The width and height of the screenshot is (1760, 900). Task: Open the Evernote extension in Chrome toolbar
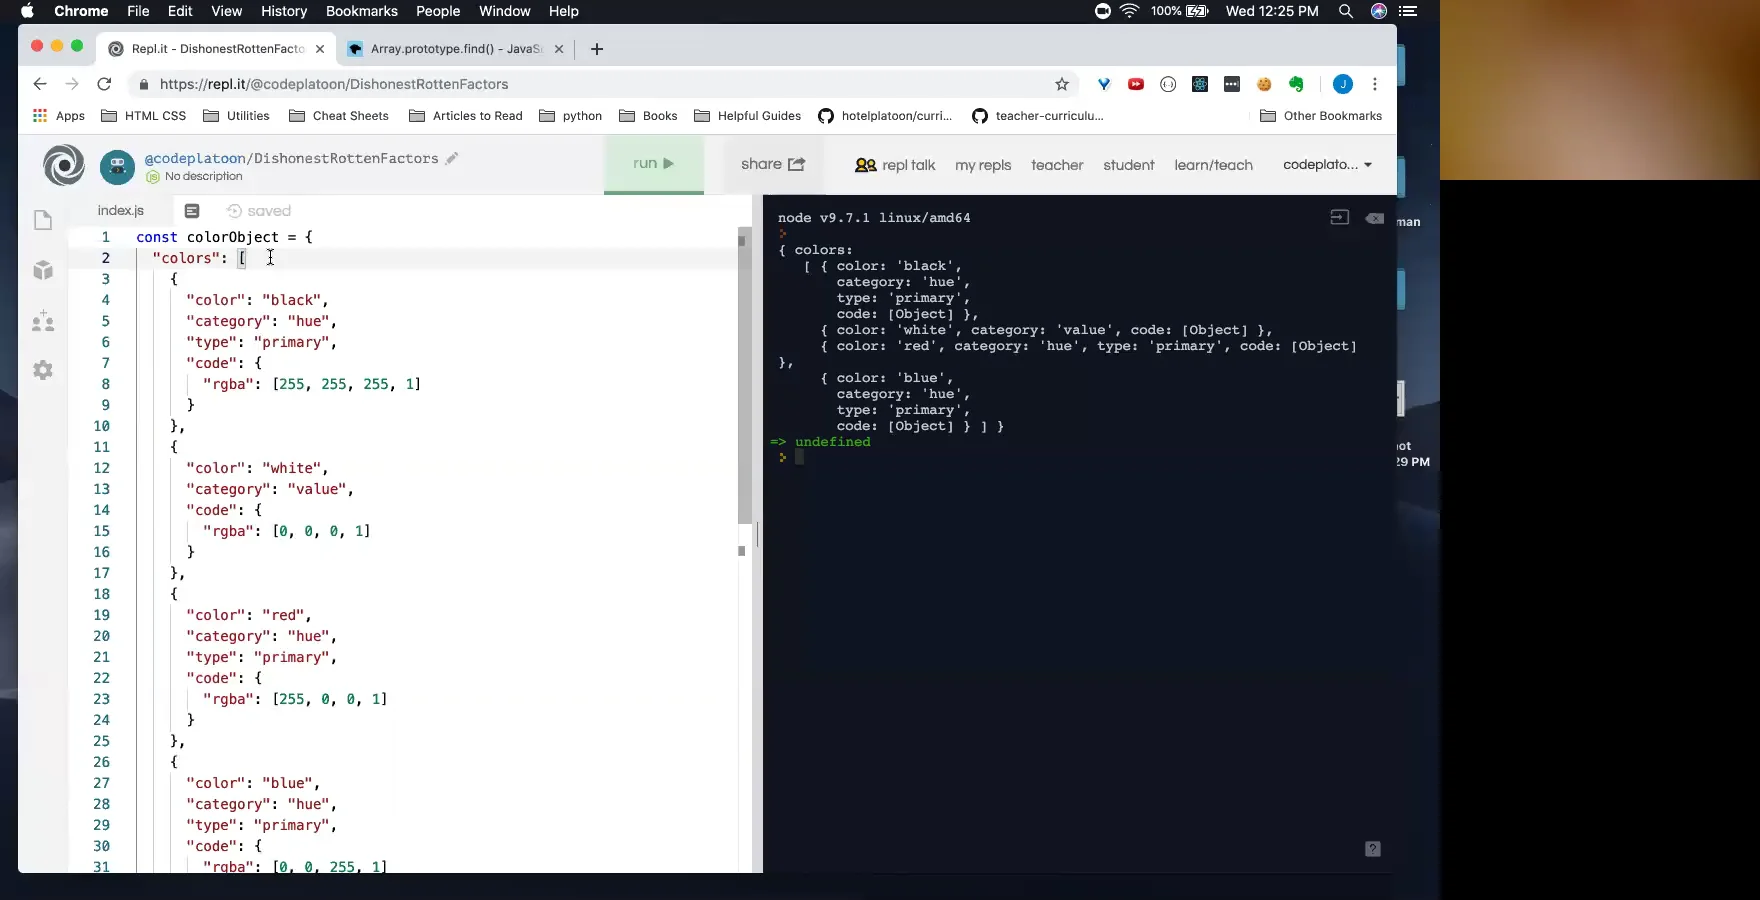pos(1296,84)
